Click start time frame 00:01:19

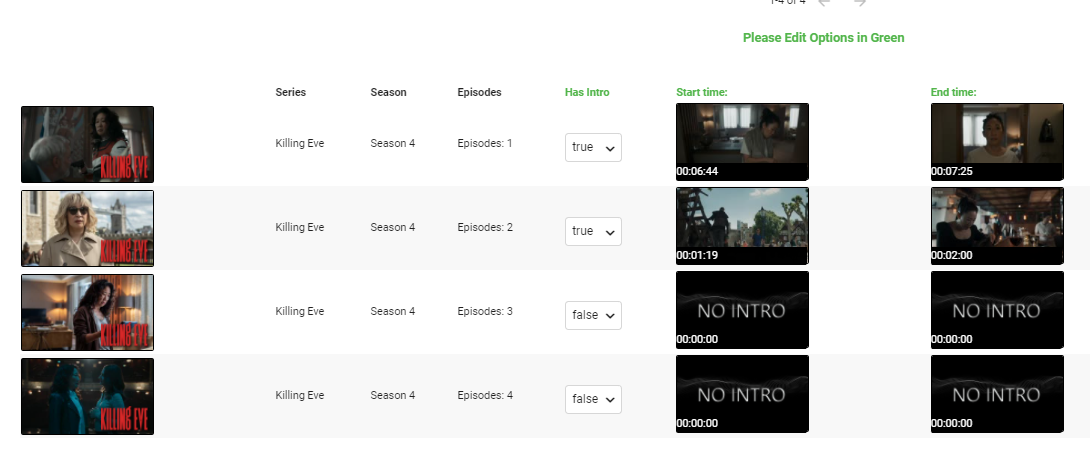(x=742, y=226)
